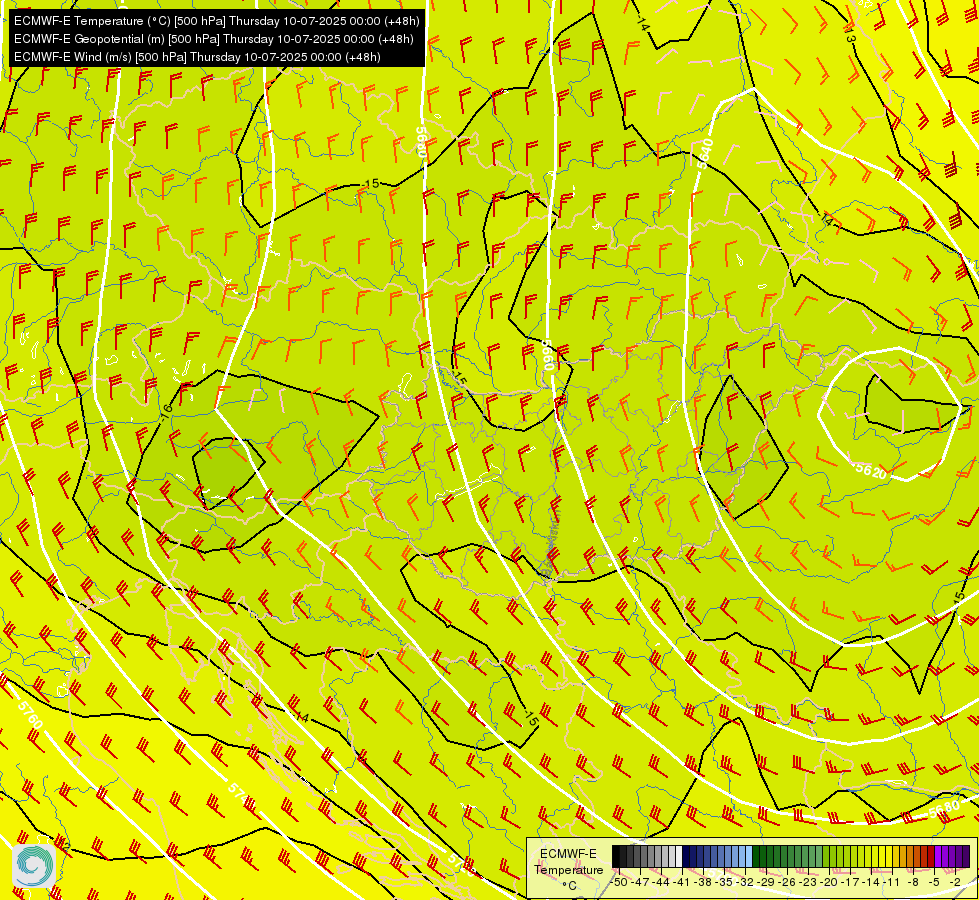Click the -50 tick on the legend
The height and width of the screenshot is (900, 979).
coord(619,882)
